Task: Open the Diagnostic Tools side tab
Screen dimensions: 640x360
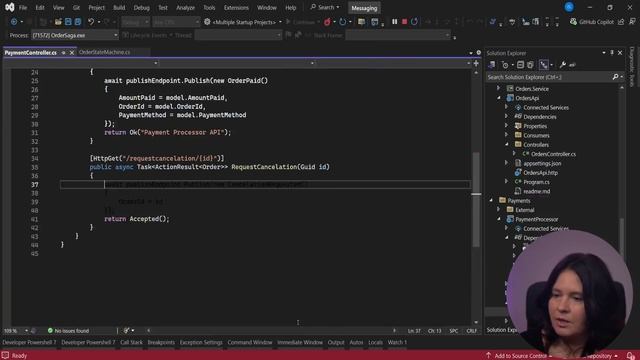Action: (x=632, y=67)
